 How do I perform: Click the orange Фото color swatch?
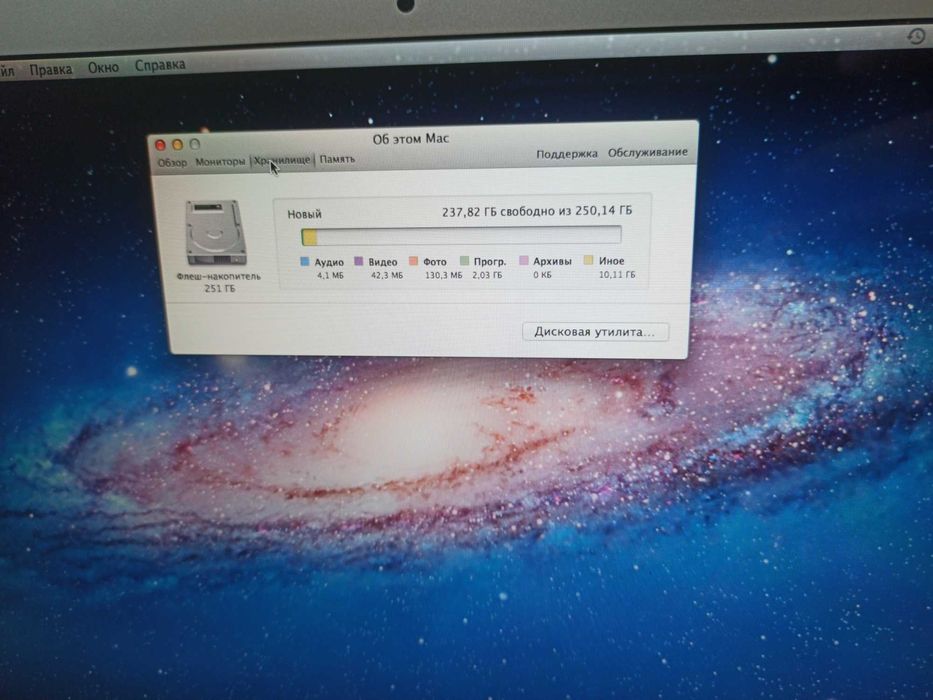coord(413,261)
